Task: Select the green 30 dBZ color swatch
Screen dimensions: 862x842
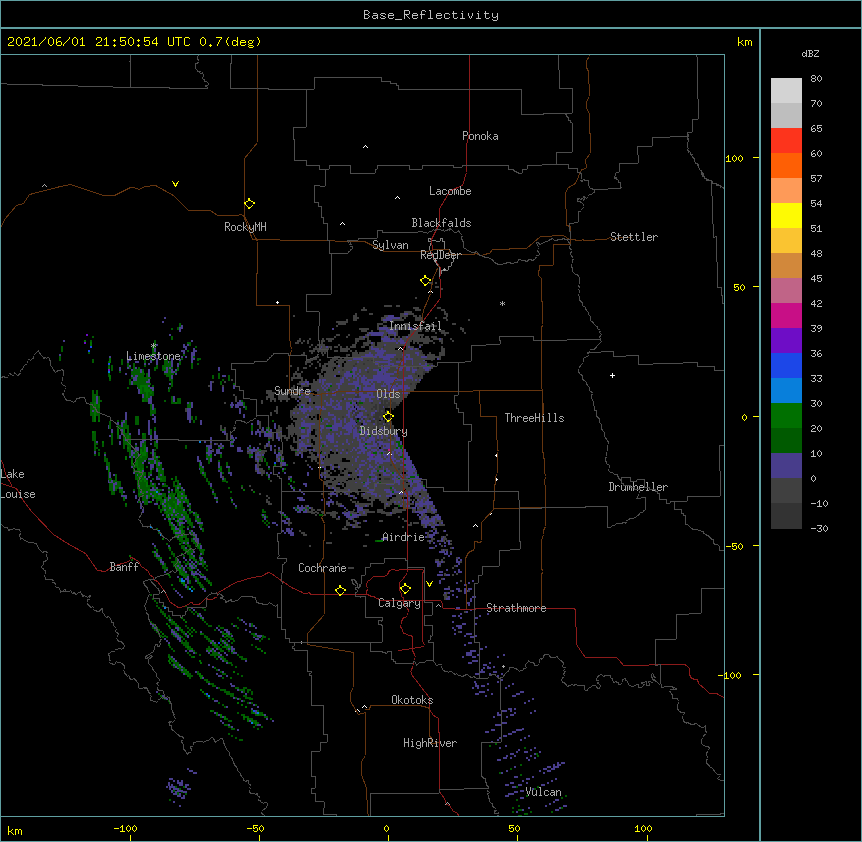Action: tap(786, 416)
